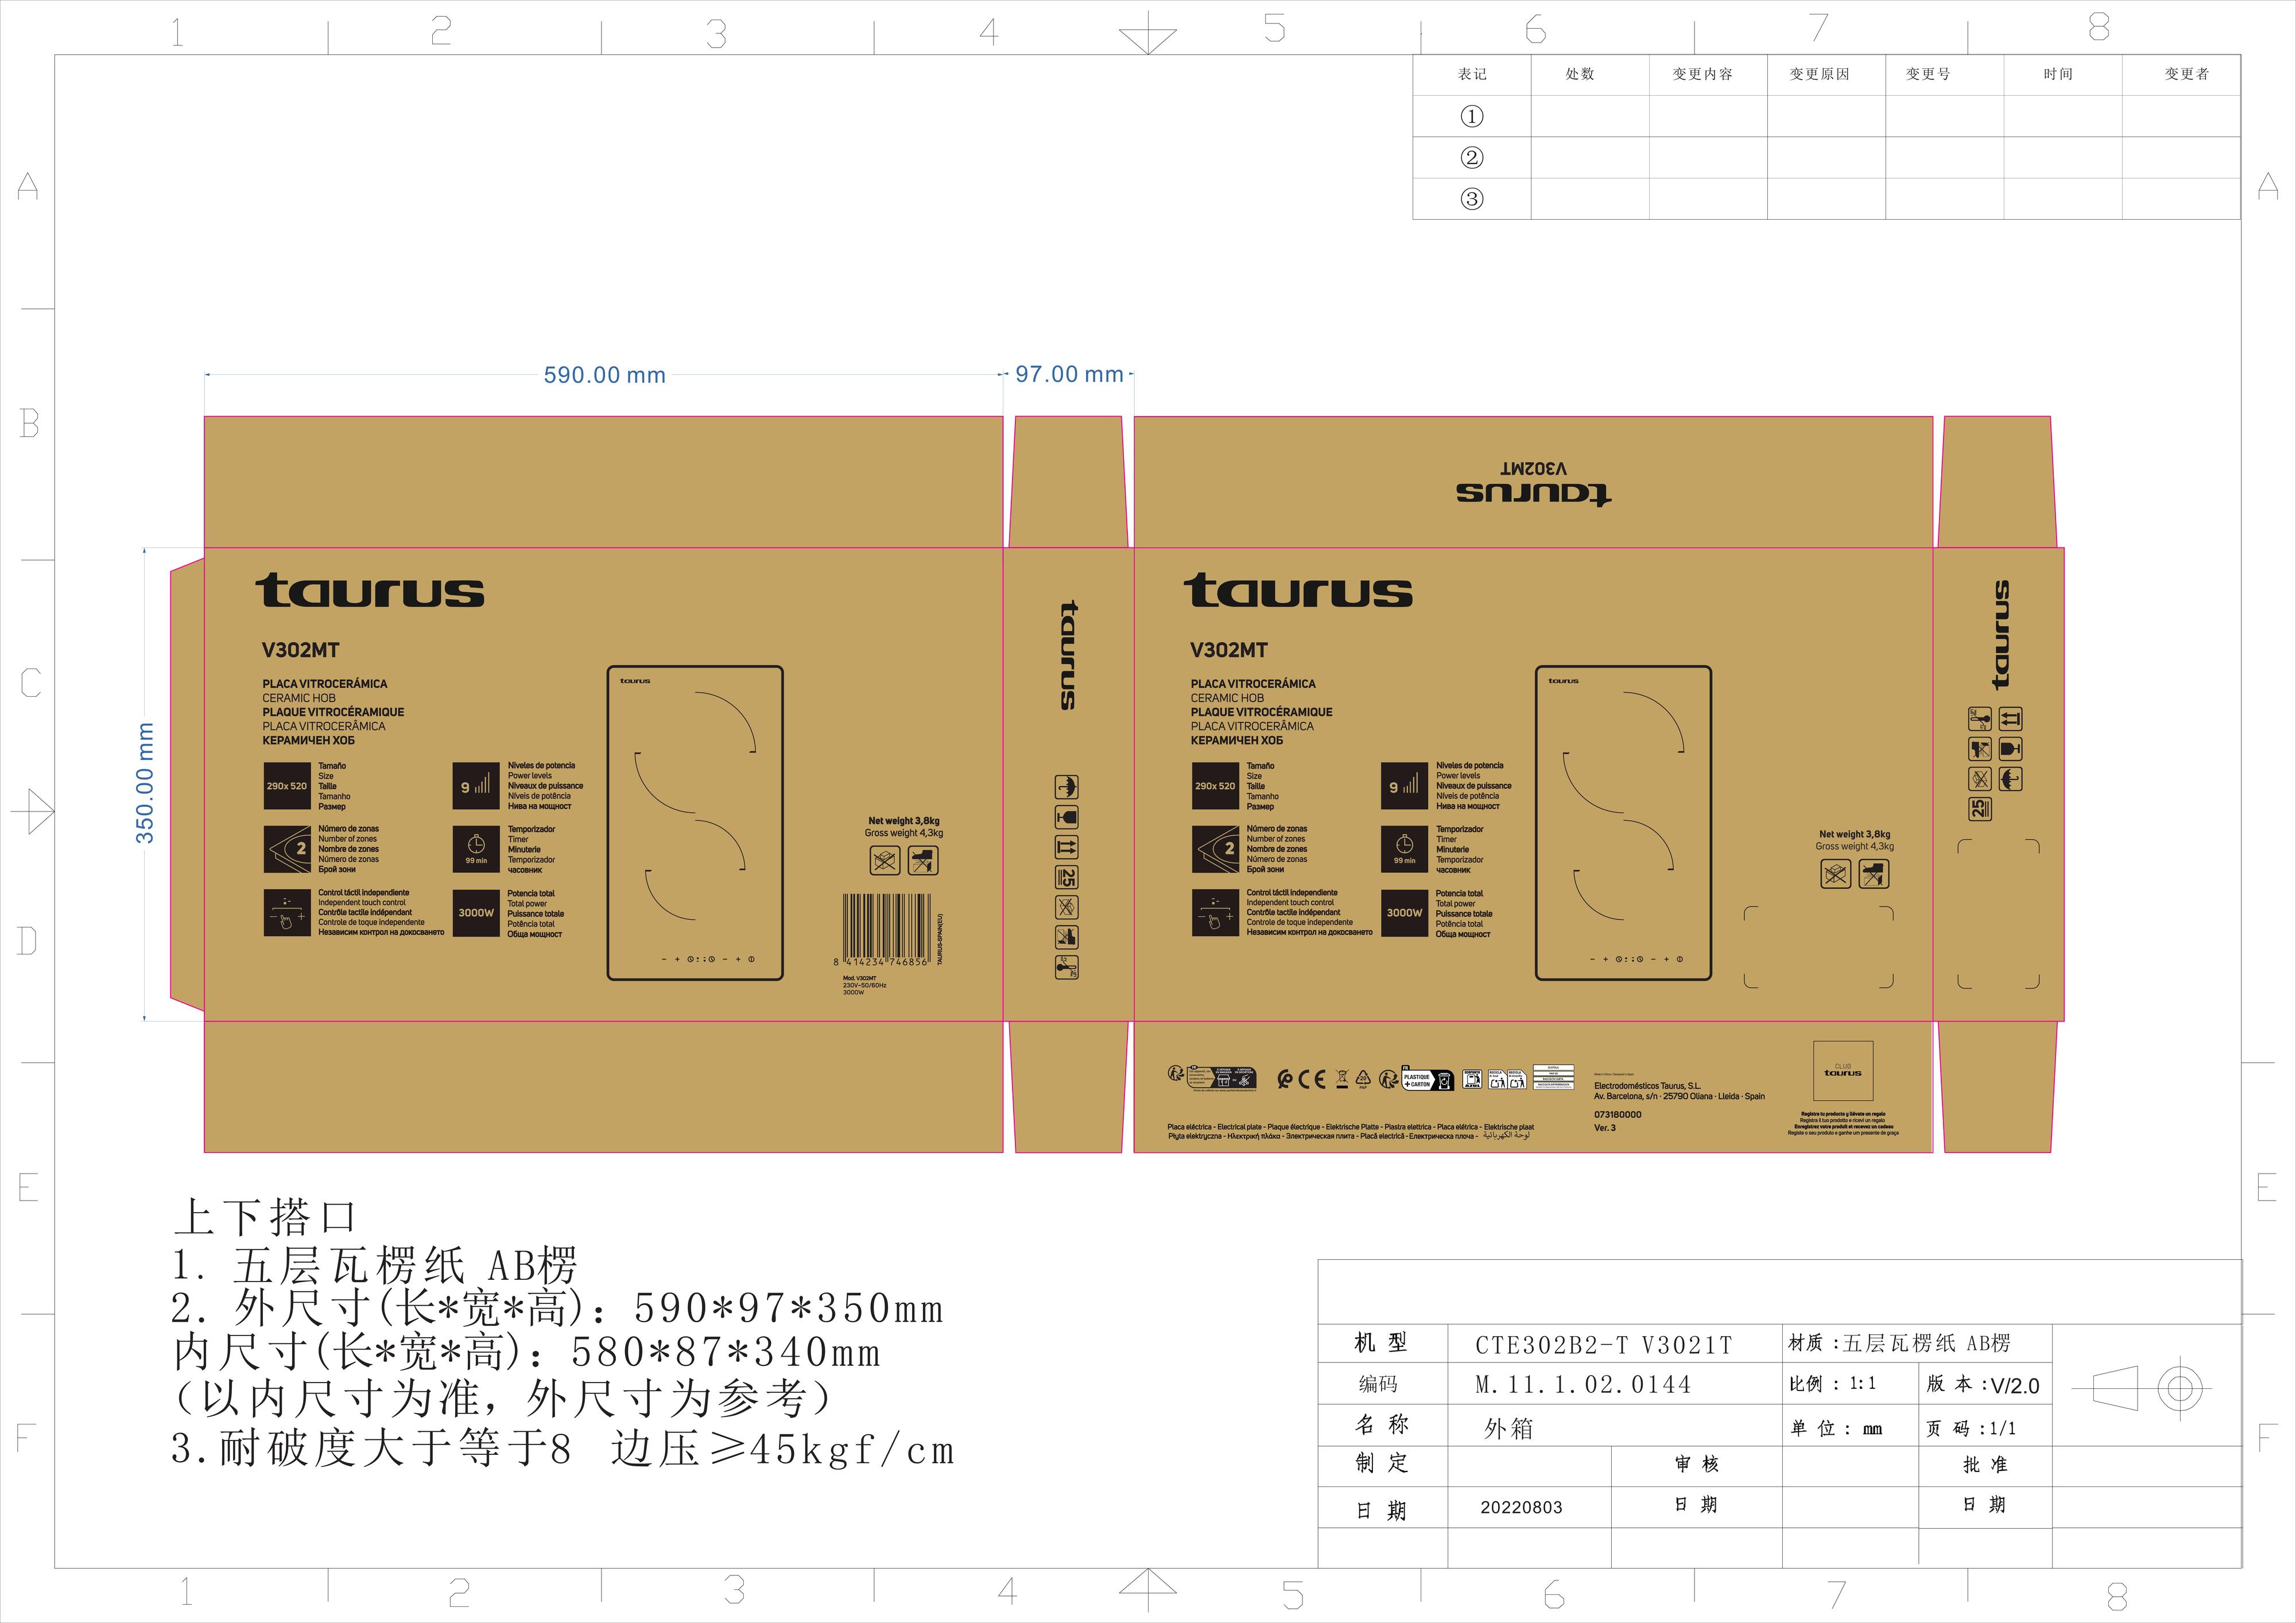Click the Mod. V302MT text under barcode

coord(860,978)
